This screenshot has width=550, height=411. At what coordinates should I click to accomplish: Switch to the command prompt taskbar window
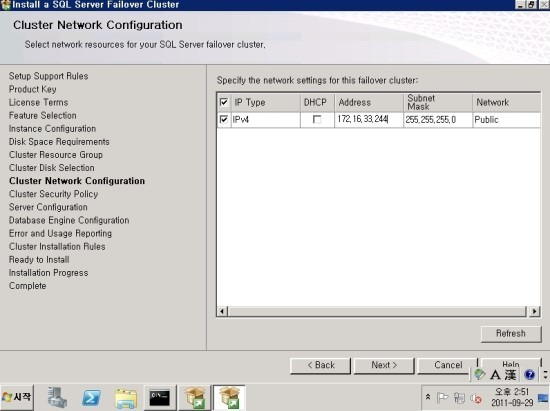pyautogui.click(x=160, y=398)
